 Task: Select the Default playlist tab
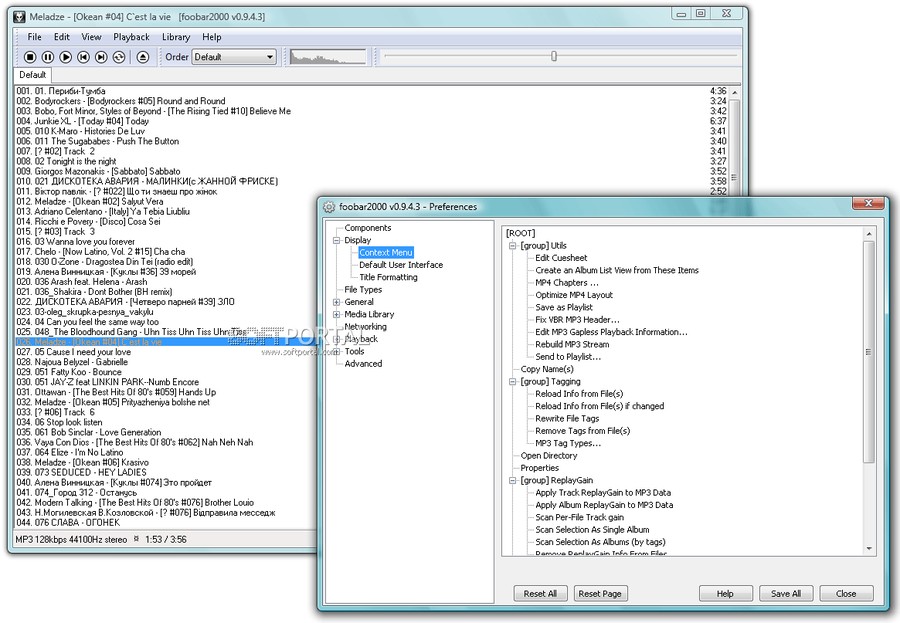33,75
